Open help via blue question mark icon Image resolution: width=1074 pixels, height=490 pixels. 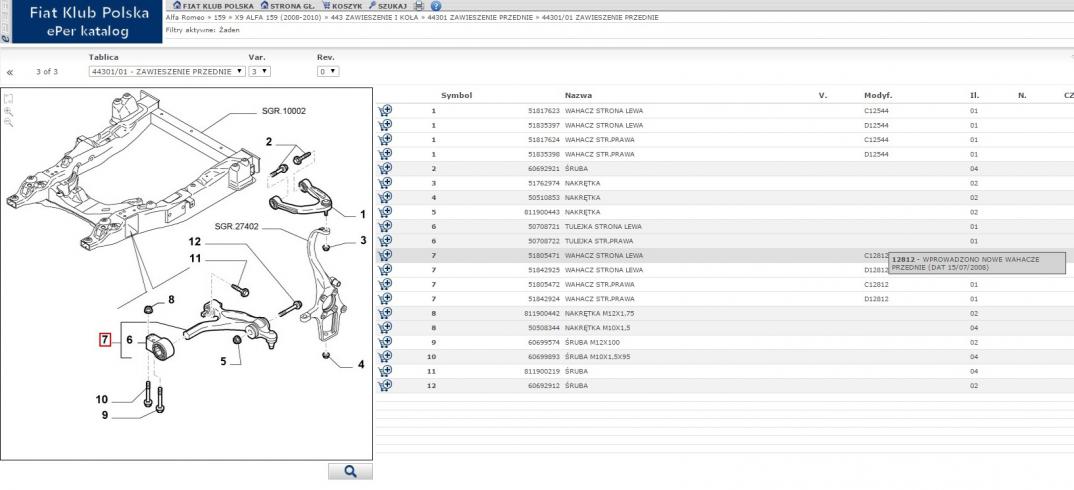pos(436,5)
